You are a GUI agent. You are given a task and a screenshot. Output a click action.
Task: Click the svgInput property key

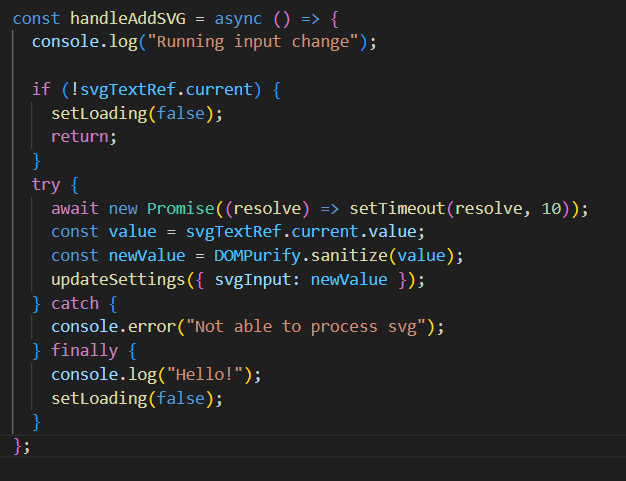[253, 280]
